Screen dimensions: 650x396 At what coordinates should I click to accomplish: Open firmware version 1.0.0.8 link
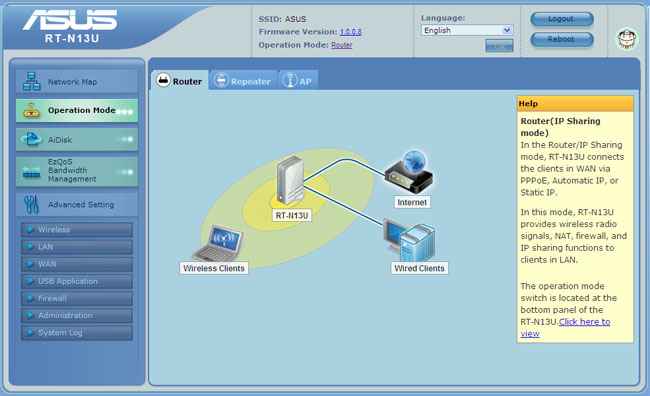pos(351,32)
